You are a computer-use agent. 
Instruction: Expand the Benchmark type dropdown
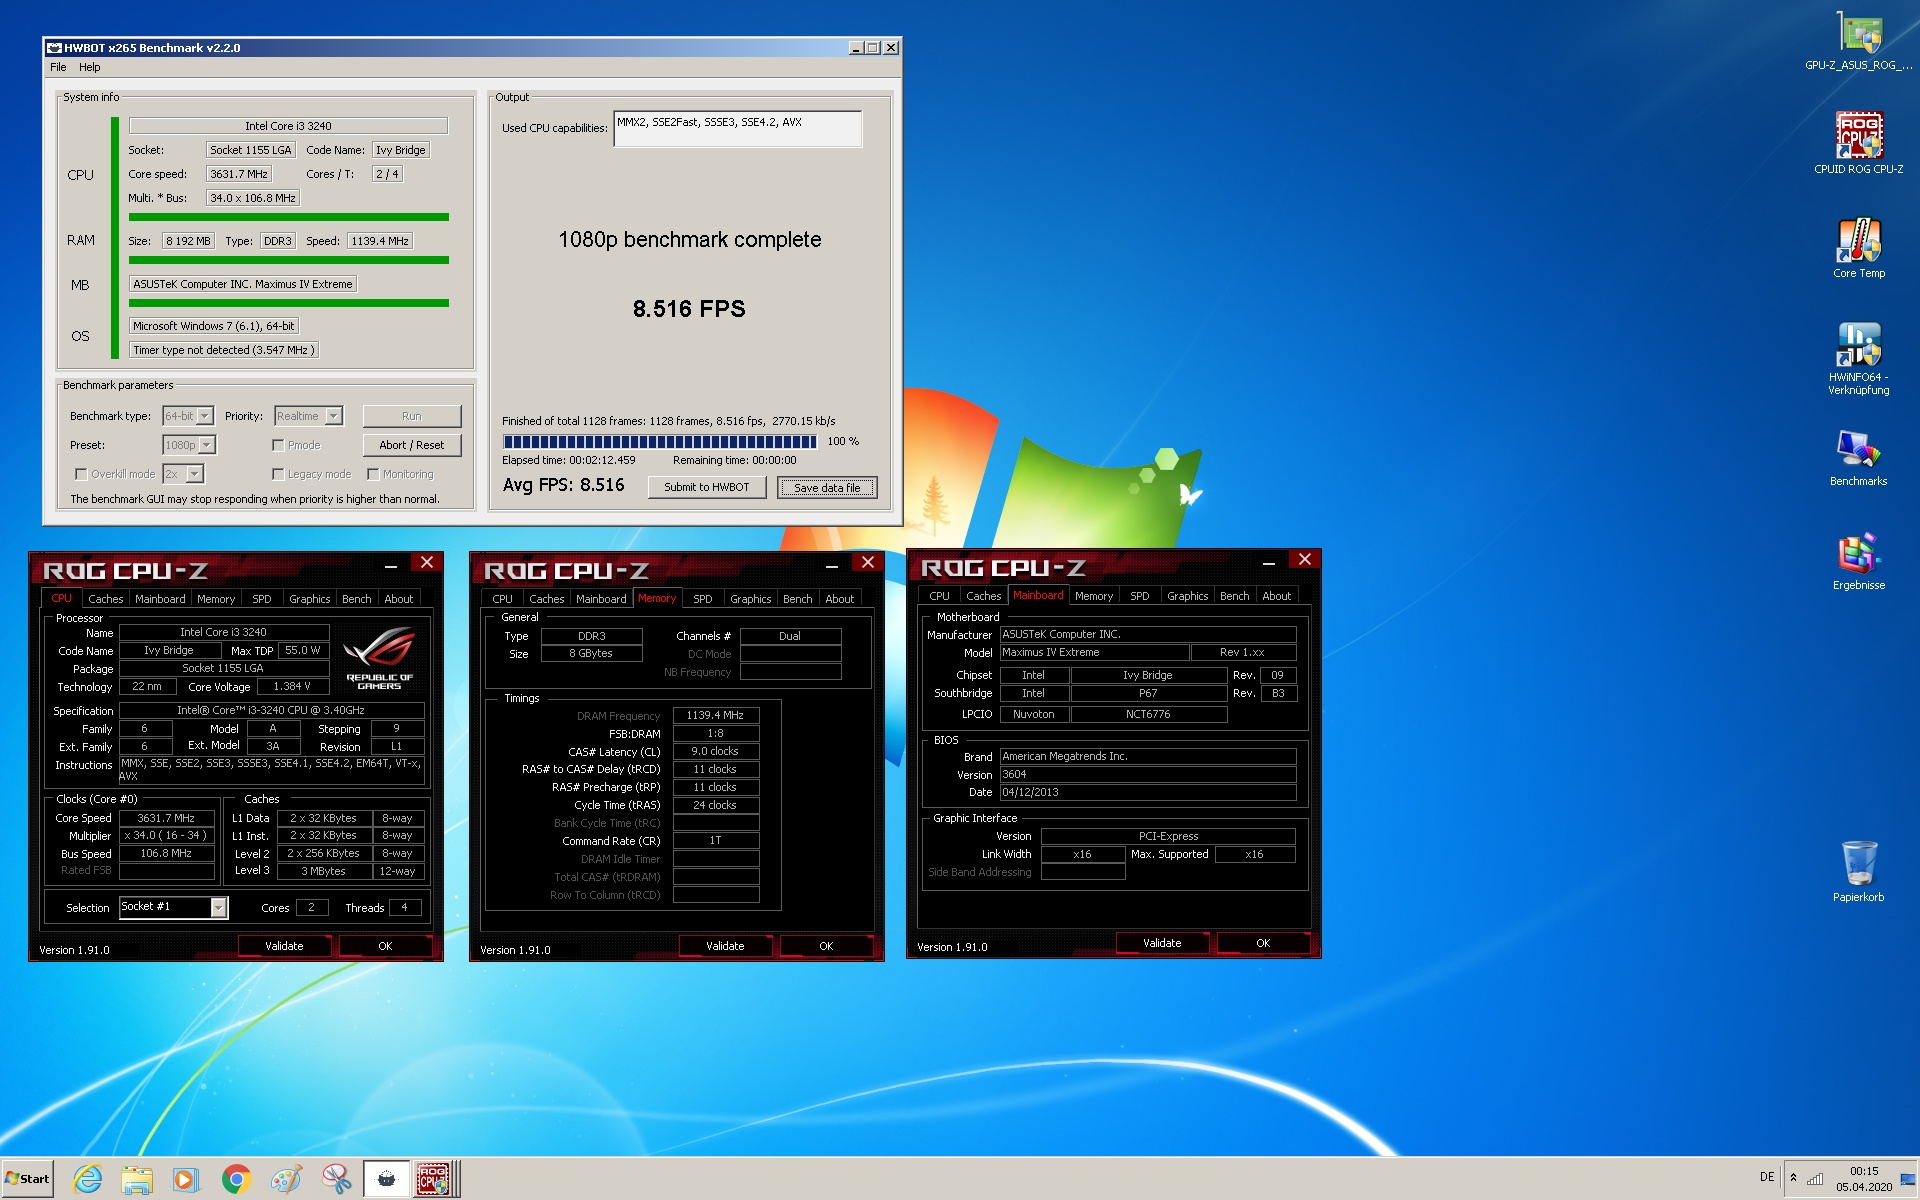pos(205,416)
